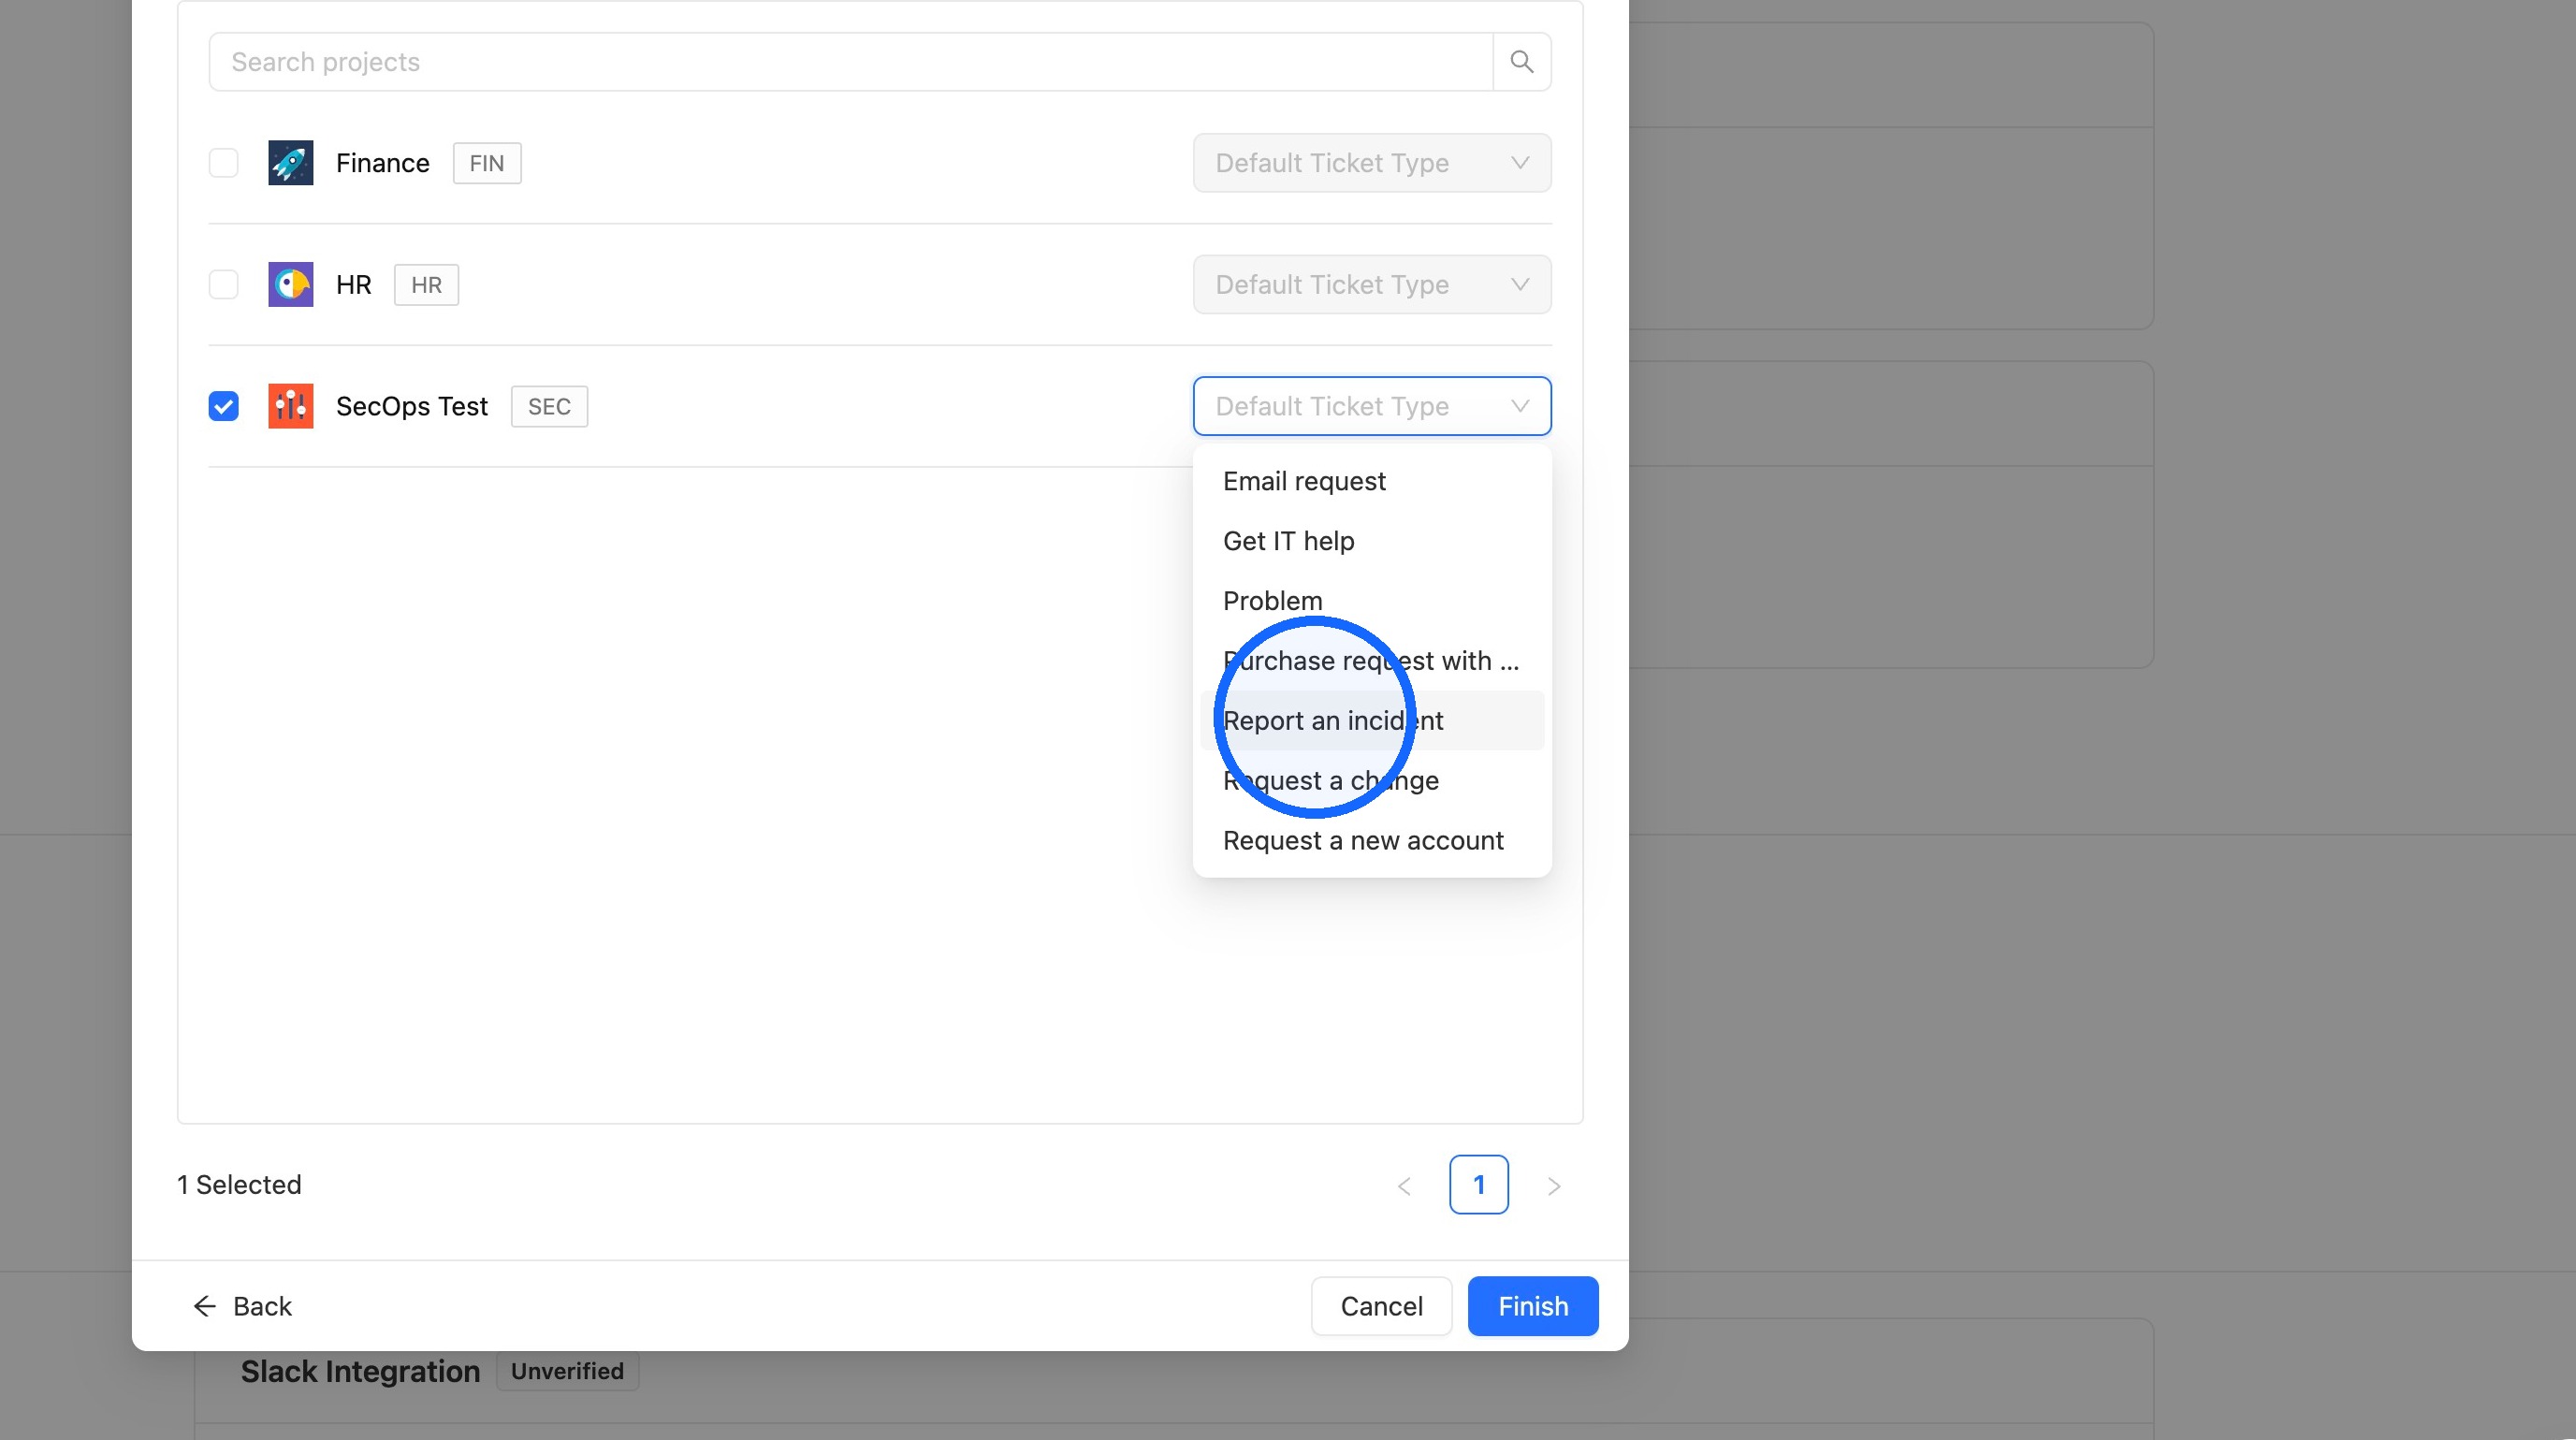The height and width of the screenshot is (1440, 2576).
Task: Focus the Search projects field
Action: 851,62
